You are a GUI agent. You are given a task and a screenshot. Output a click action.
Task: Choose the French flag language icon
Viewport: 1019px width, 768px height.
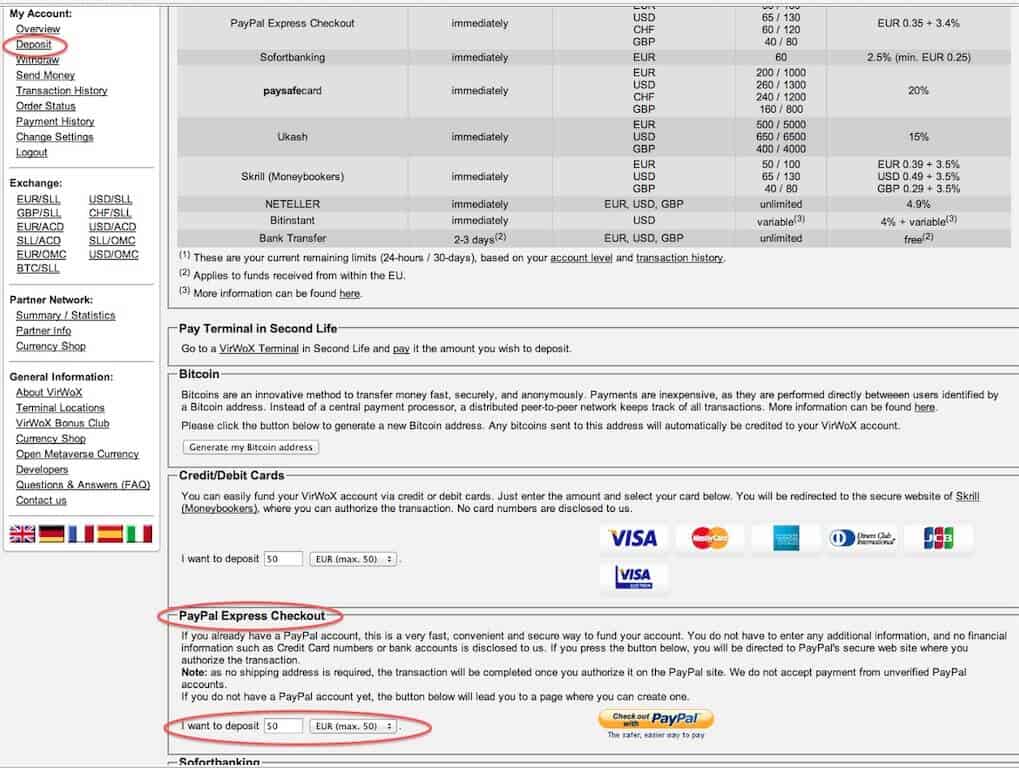(x=81, y=534)
